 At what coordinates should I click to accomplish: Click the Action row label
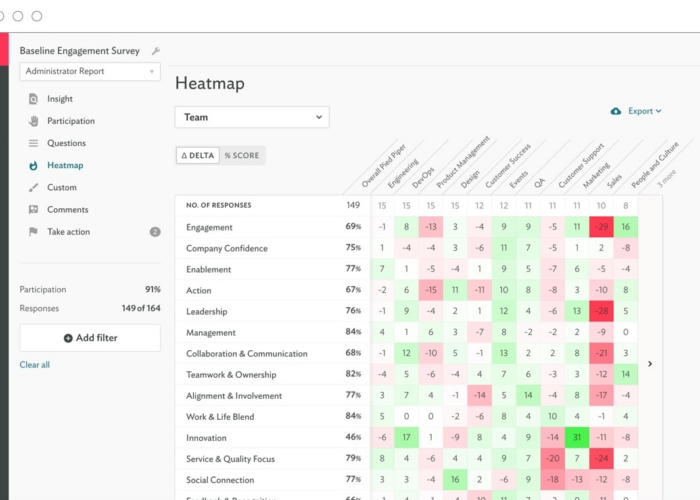pyautogui.click(x=199, y=290)
